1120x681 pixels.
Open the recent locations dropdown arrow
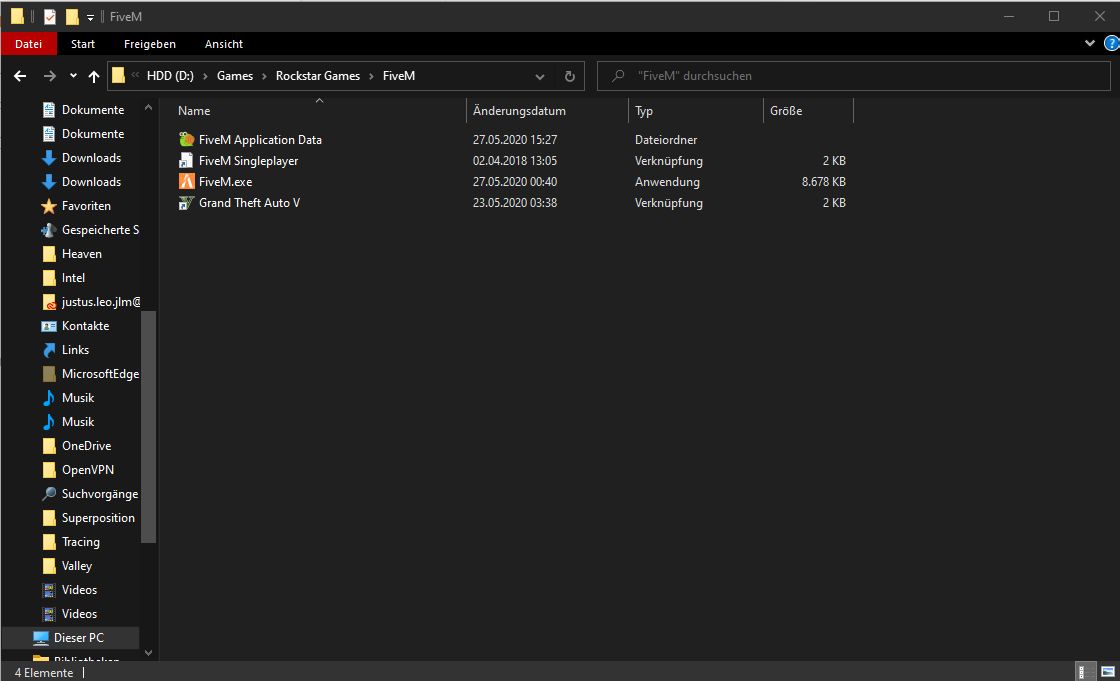73,76
